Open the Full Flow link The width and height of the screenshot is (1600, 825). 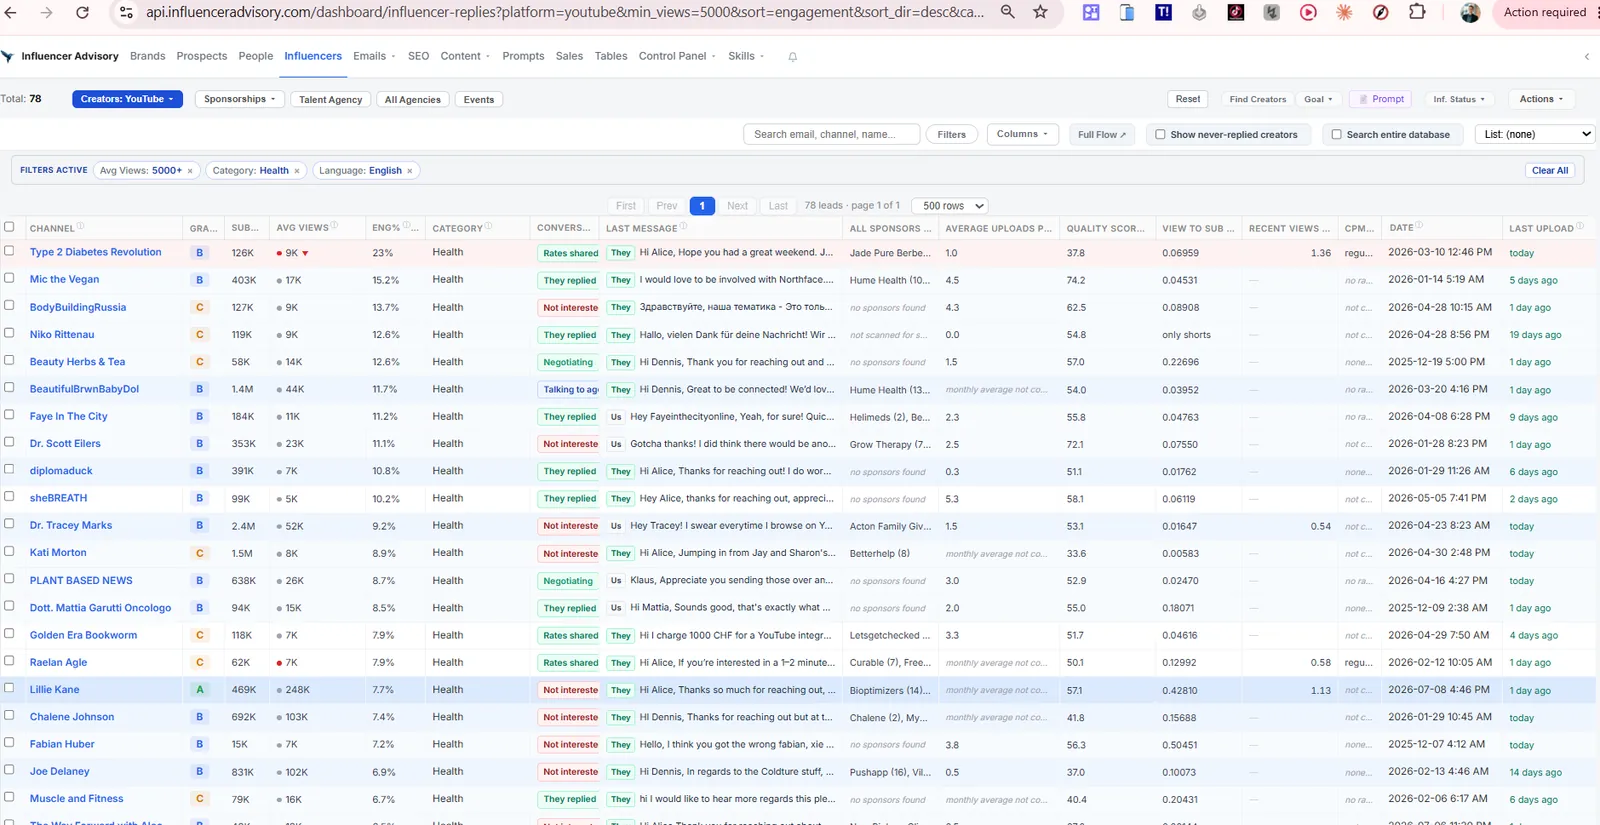(1102, 134)
